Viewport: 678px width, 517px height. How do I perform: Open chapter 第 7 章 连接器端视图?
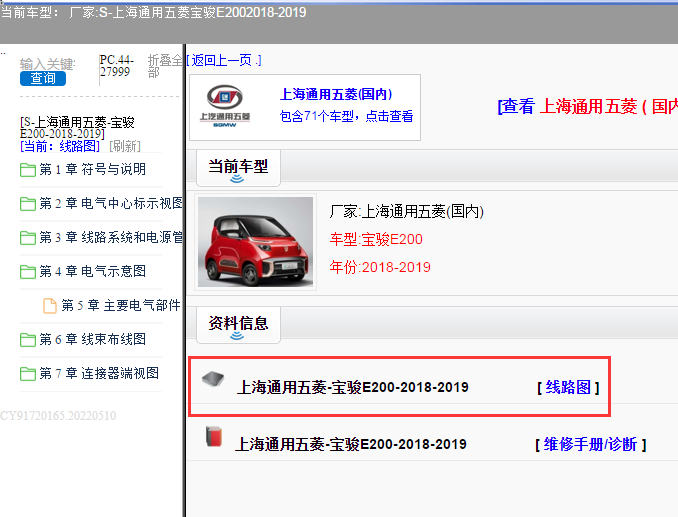tap(99, 373)
